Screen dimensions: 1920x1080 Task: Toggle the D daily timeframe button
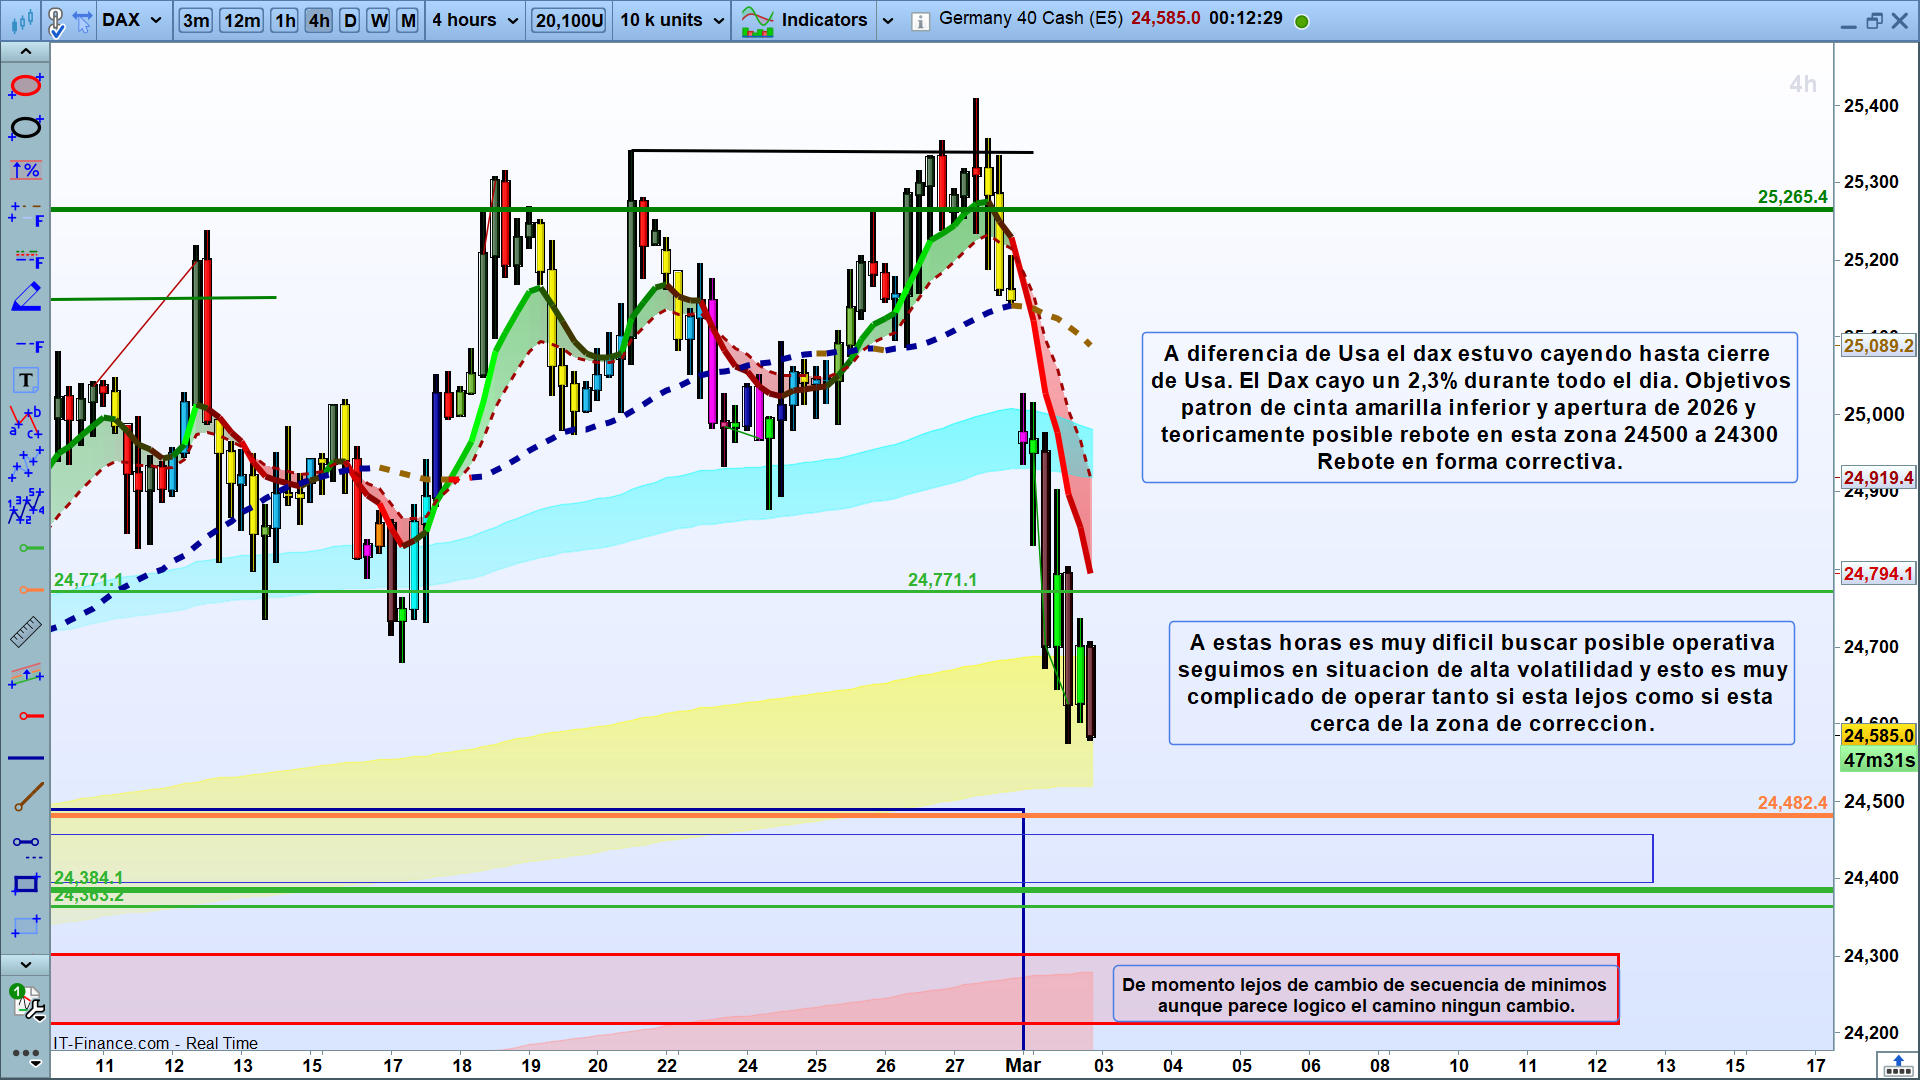point(350,20)
